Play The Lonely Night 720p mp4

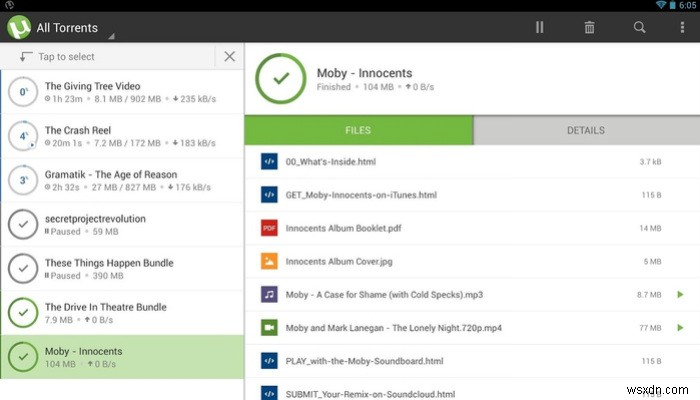coord(680,328)
